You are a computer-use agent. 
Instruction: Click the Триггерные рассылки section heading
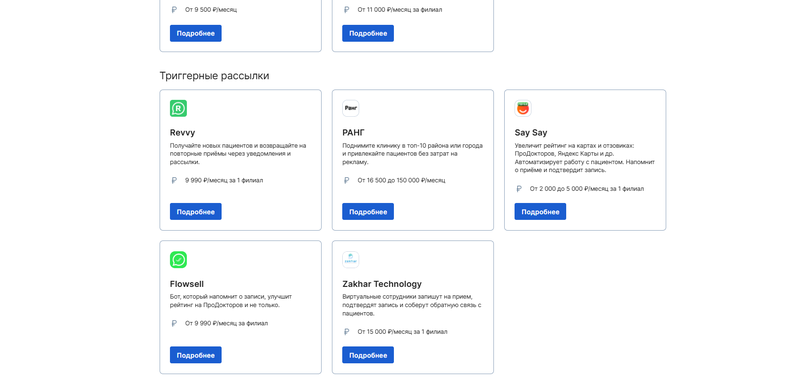pyautogui.click(x=214, y=76)
